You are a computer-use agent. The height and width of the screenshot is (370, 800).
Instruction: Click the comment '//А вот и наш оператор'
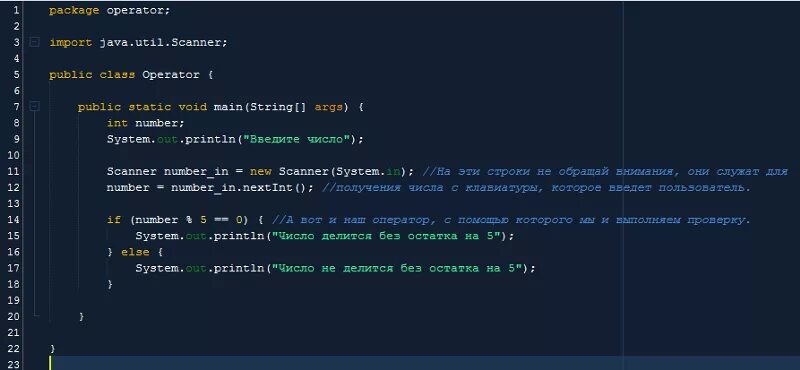pos(511,220)
